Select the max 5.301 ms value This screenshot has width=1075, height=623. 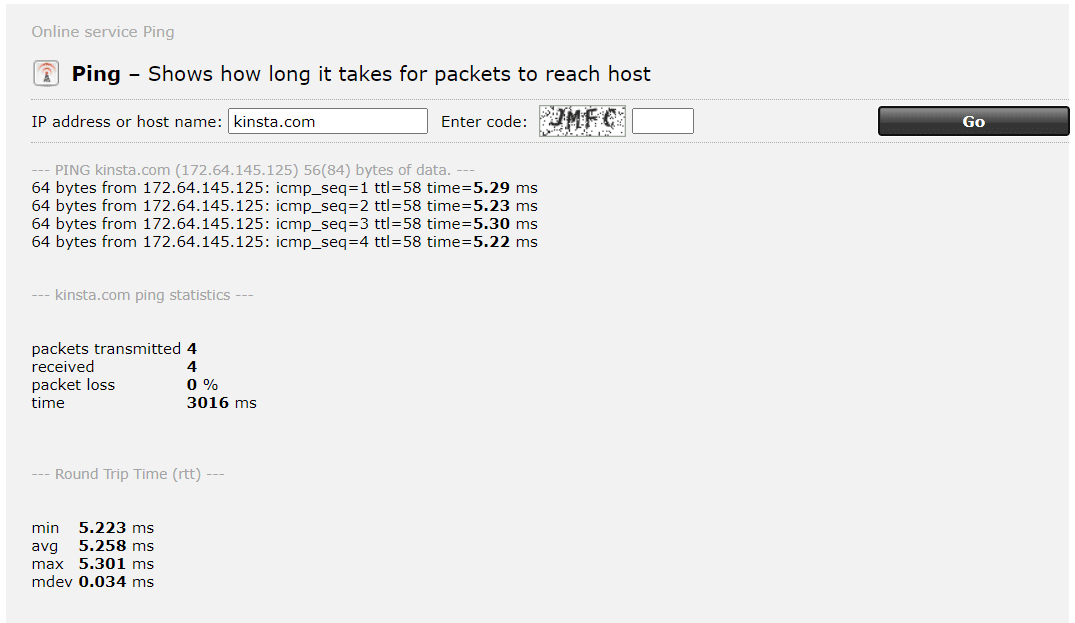click(x=101, y=563)
